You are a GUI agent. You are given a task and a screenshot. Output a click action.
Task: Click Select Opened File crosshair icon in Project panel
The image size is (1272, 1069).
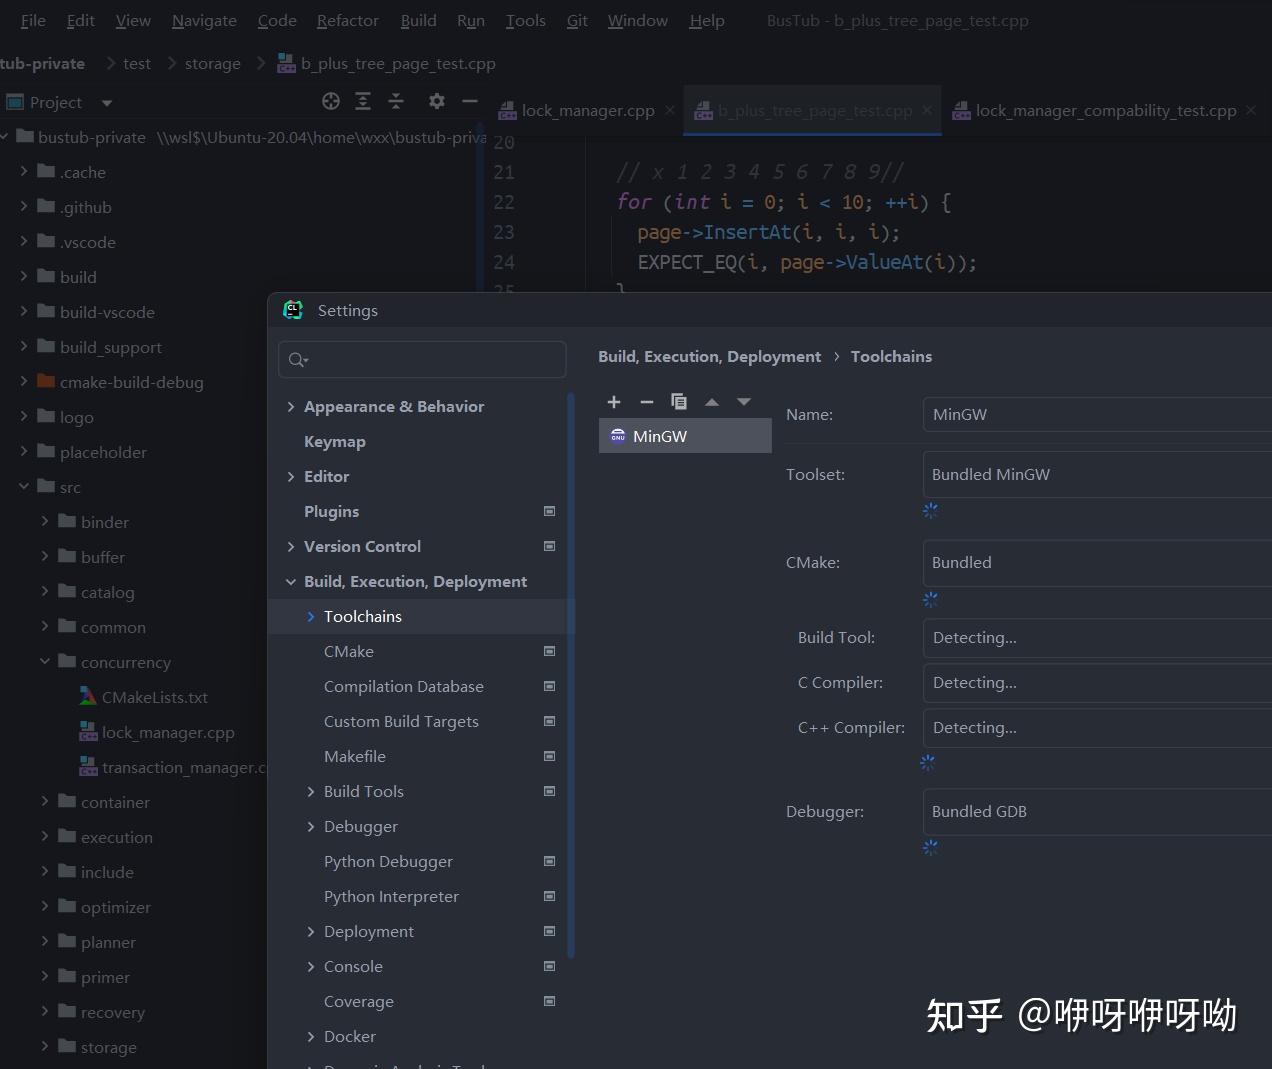(331, 101)
